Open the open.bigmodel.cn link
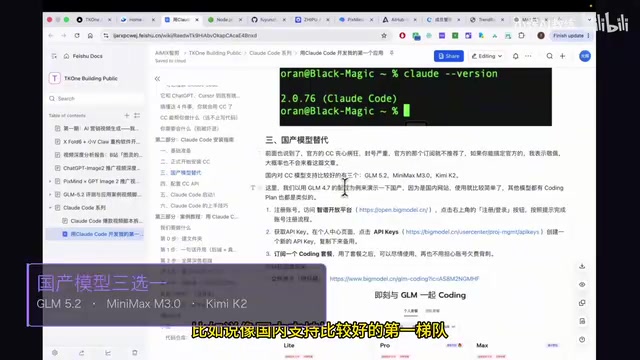Image resolution: width=640 pixels, height=360 pixels. click(x=393, y=210)
